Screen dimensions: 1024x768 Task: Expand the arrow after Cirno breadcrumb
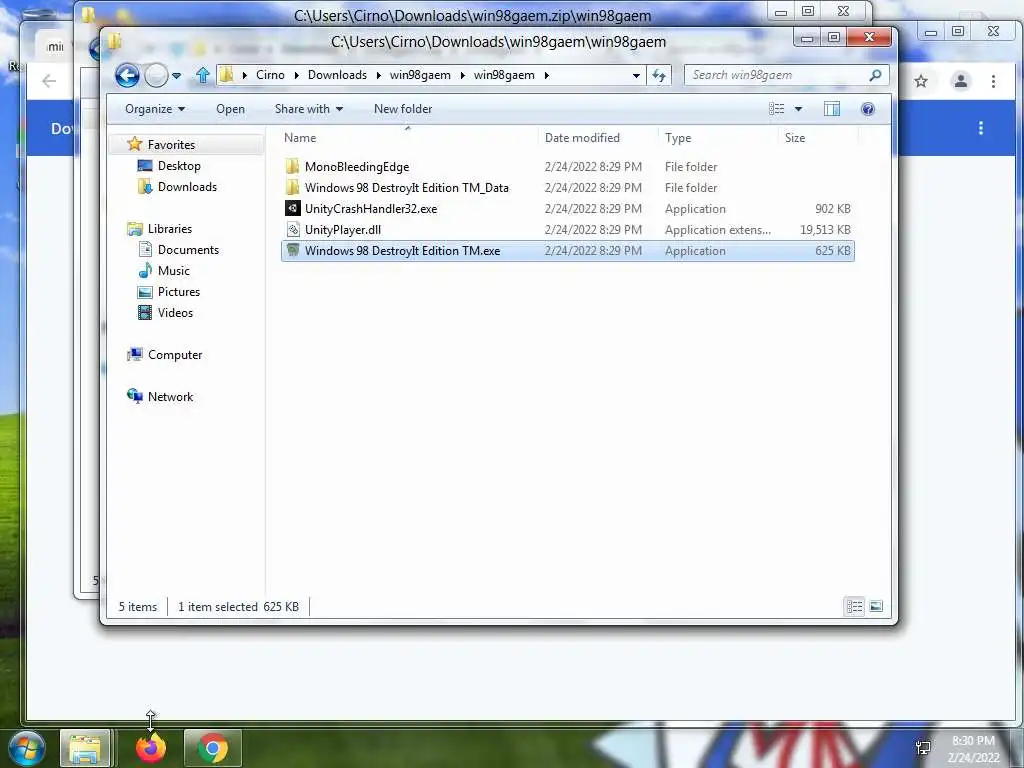(296, 75)
